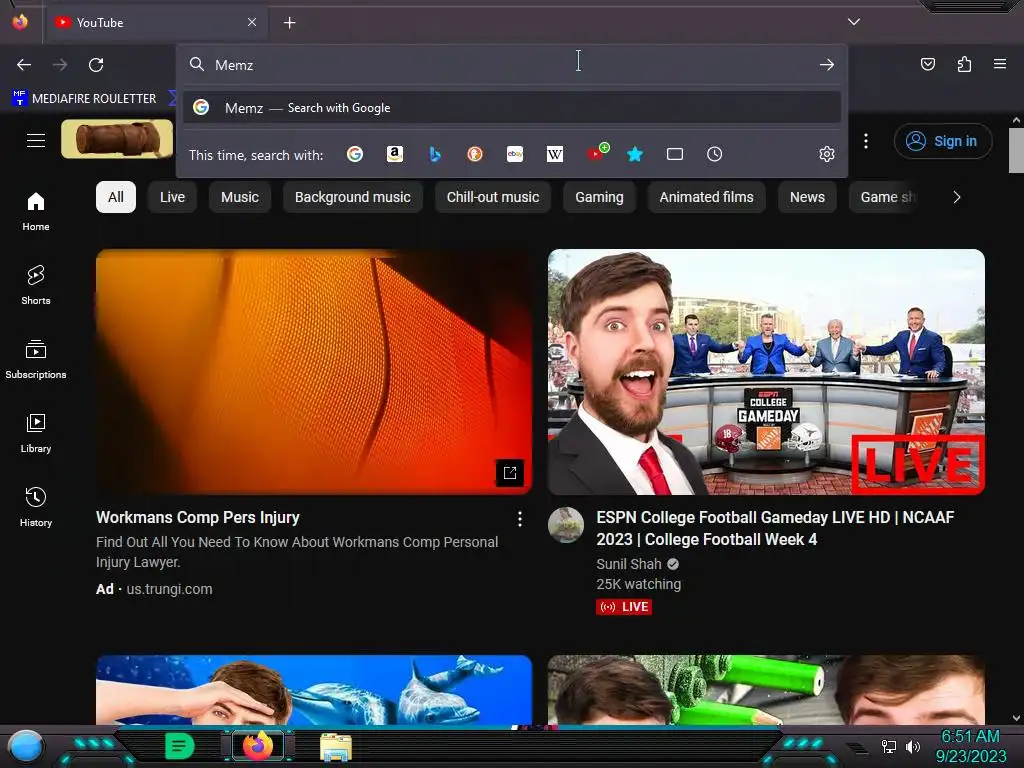Open the green battery video thumbnail
Screen dimensions: 1024x768
coord(766,690)
